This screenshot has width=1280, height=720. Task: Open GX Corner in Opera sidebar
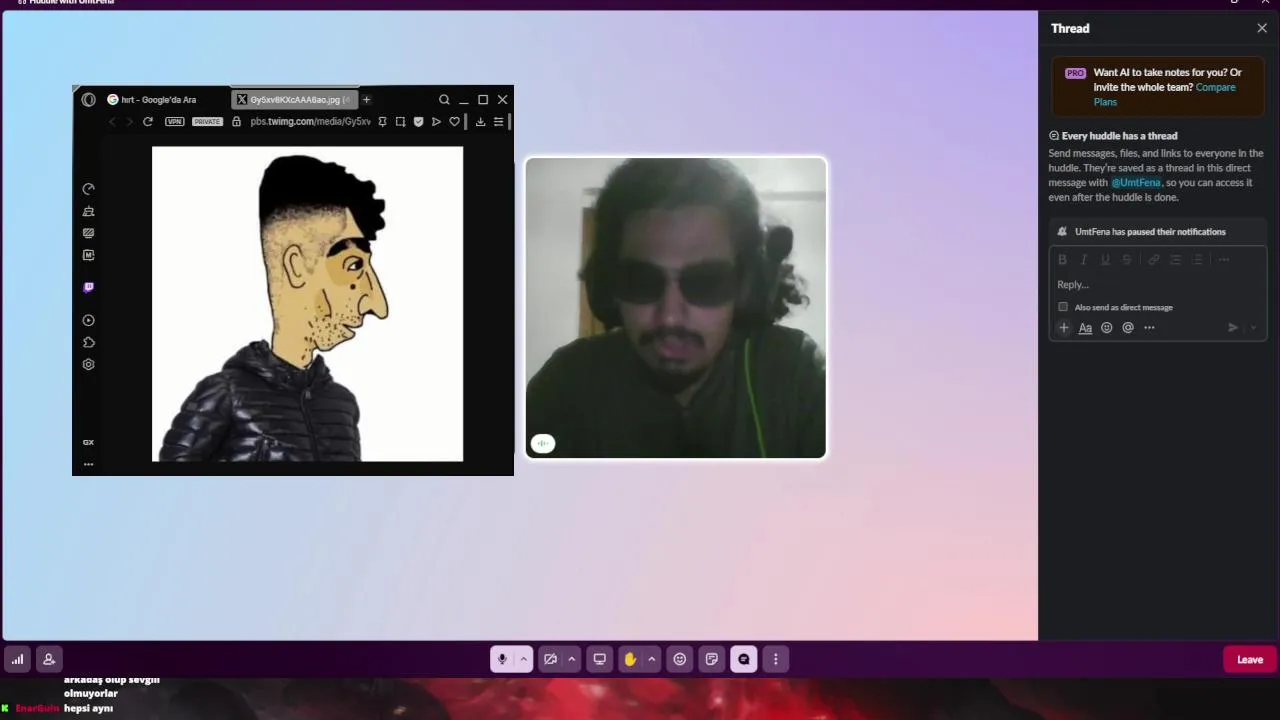88,442
